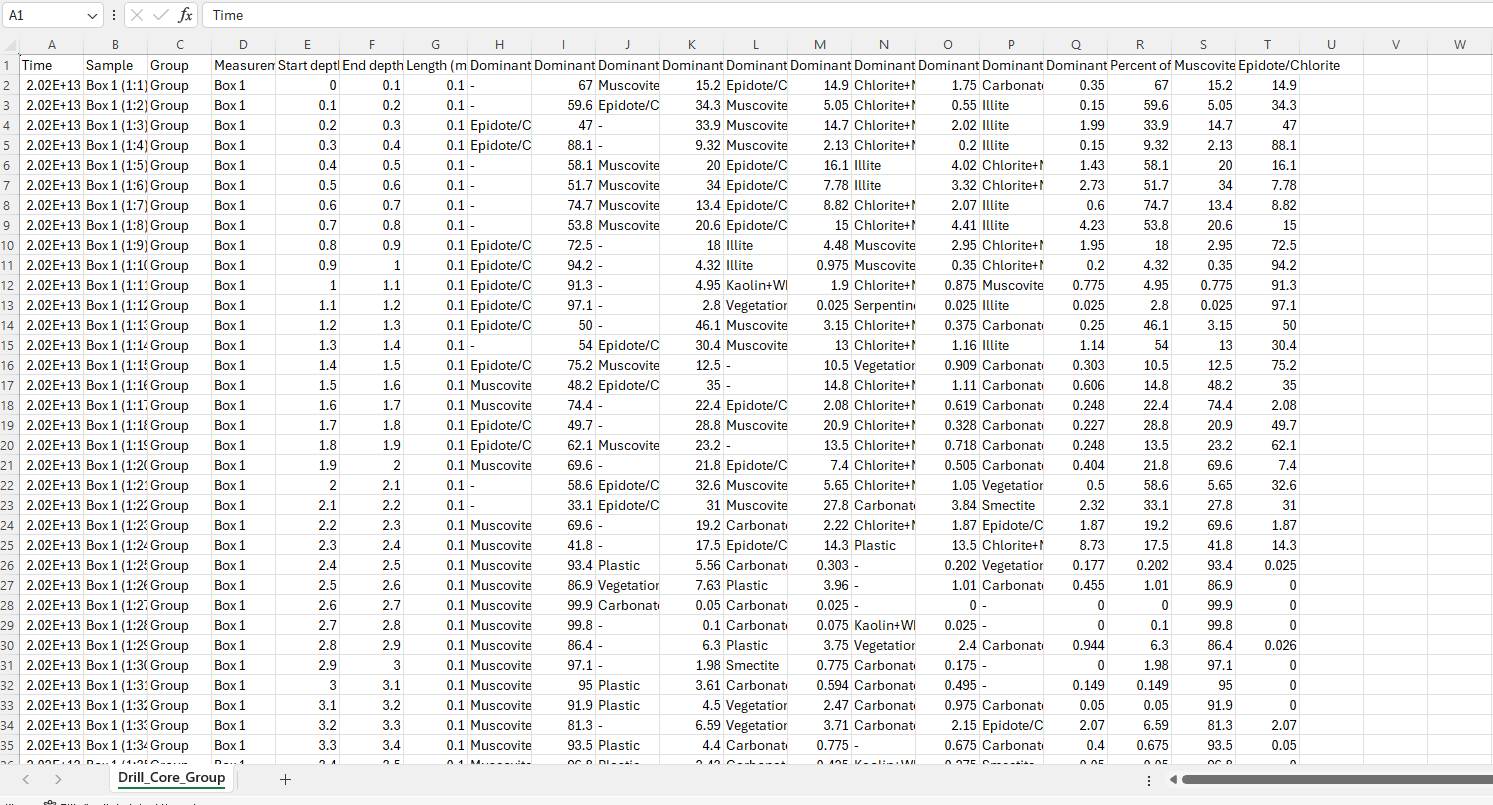Select the Percent of header cell in R1

[x=1140, y=65]
